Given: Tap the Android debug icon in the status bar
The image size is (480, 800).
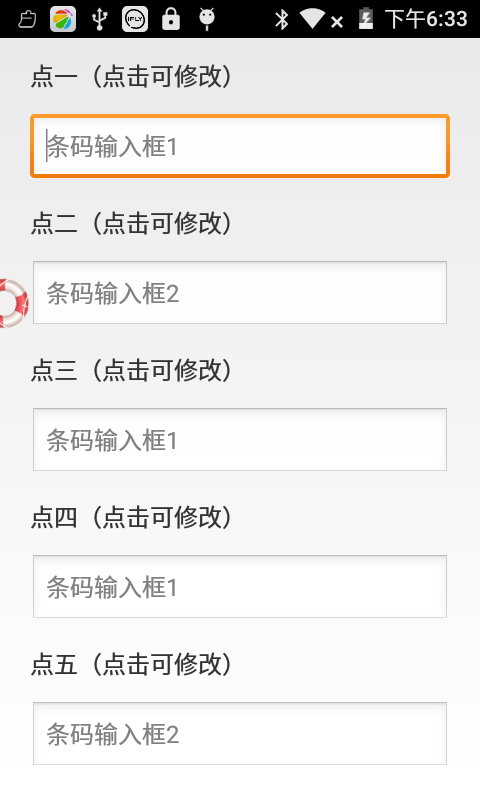Looking at the screenshot, I should tap(207, 19).
